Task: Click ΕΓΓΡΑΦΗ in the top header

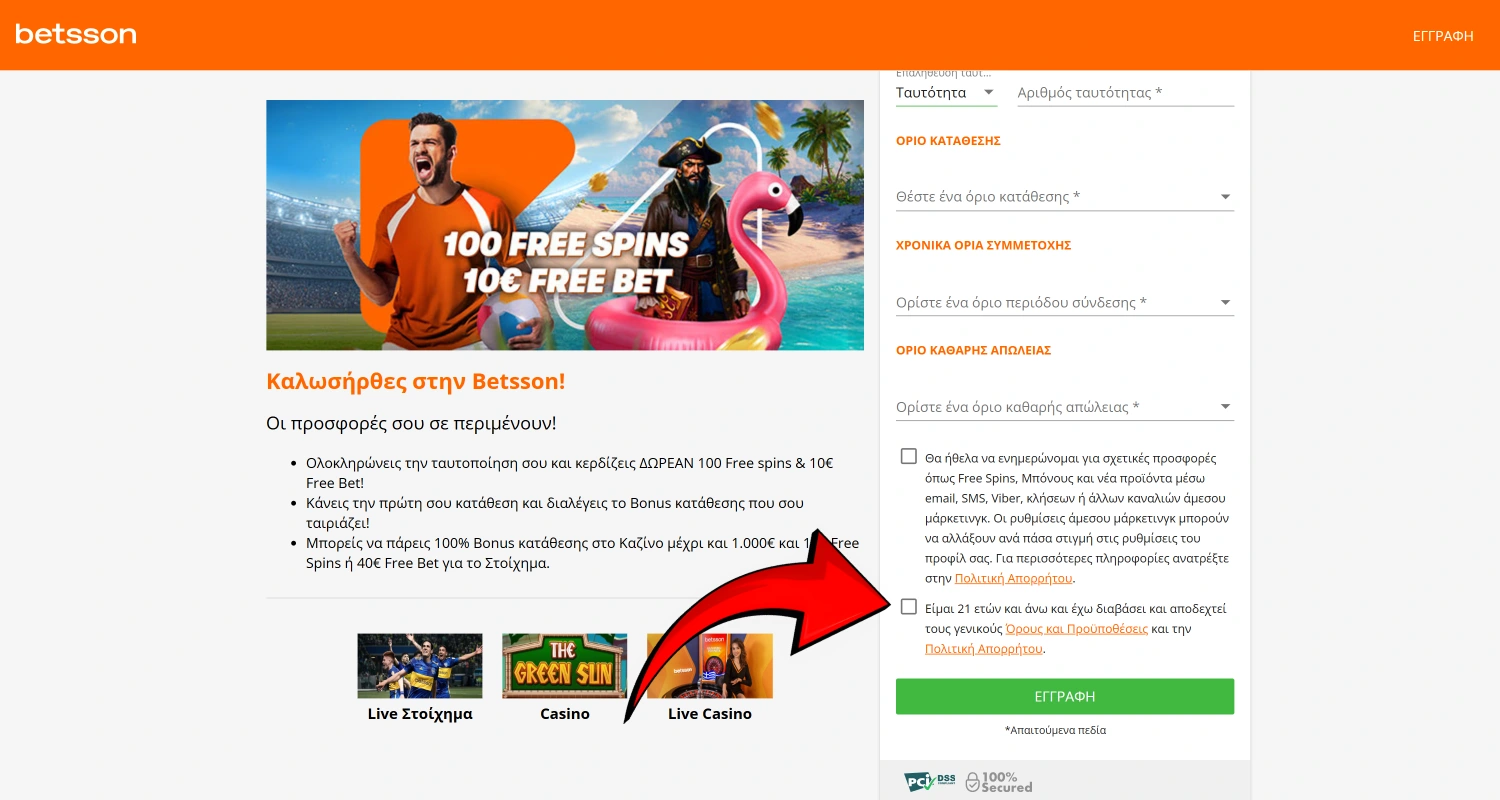Action: (x=1443, y=36)
